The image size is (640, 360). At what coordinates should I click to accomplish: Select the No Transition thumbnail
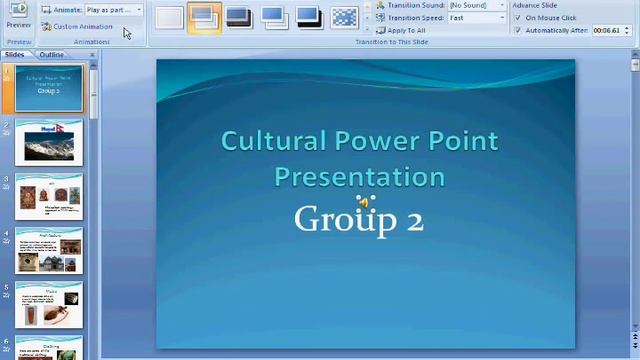coord(169,18)
